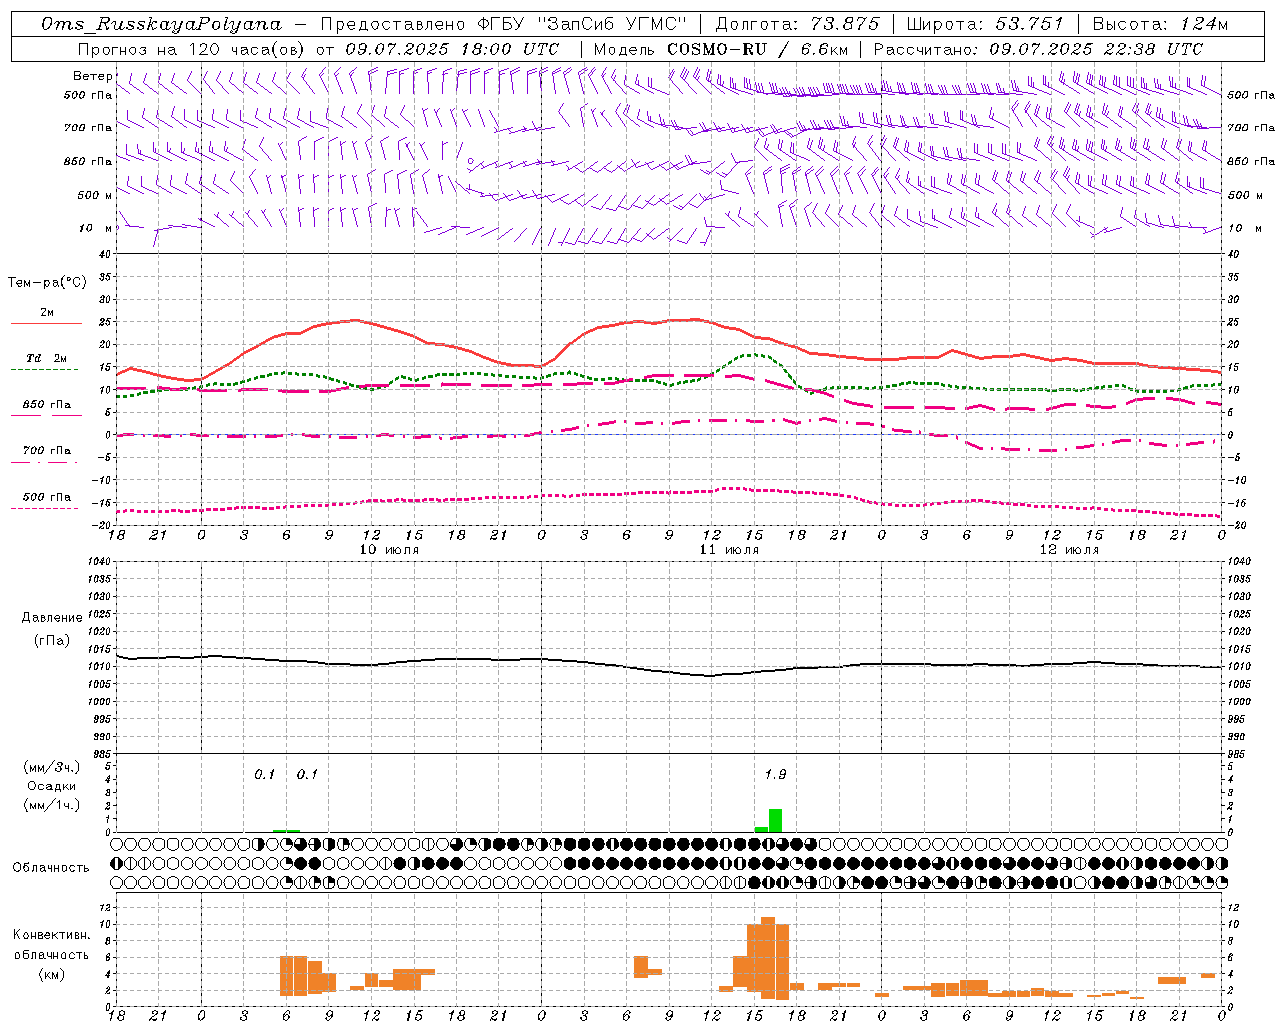Click the tallest orange convective cloud bar
This screenshot has width=1280, height=1024.
tap(768, 958)
